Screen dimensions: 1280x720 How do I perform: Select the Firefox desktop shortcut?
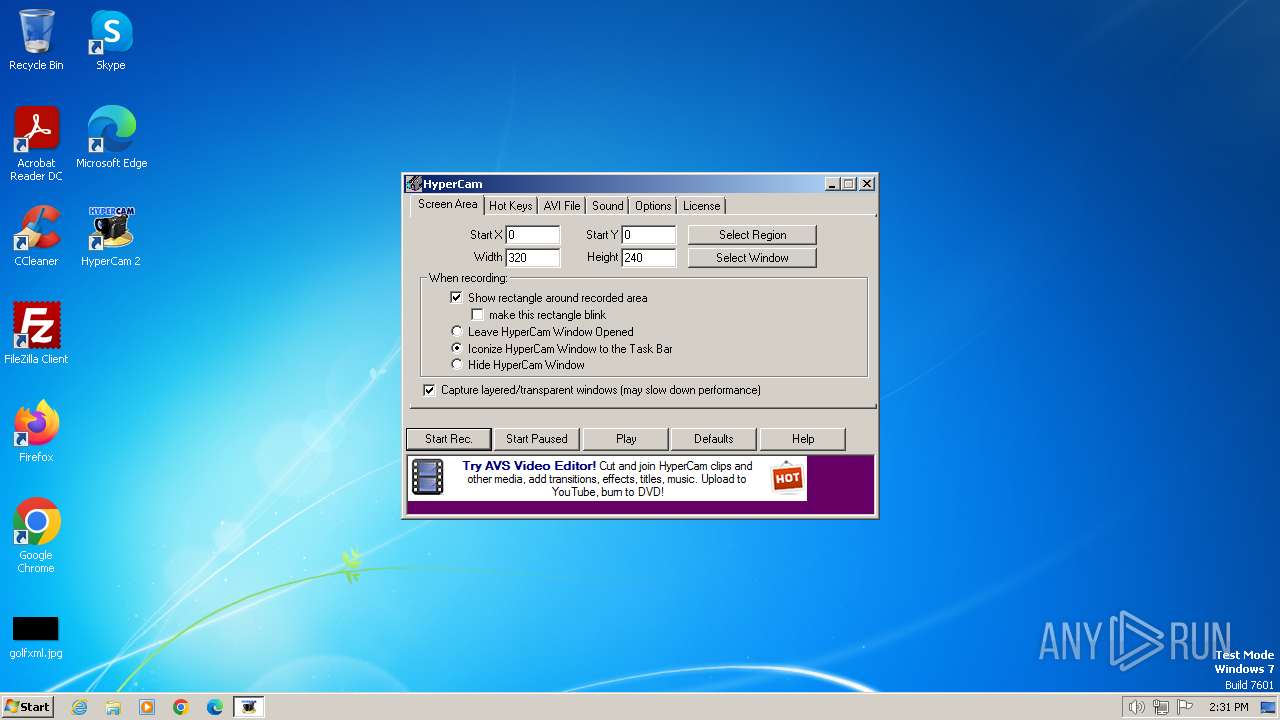pyautogui.click(x=36, y=432)
